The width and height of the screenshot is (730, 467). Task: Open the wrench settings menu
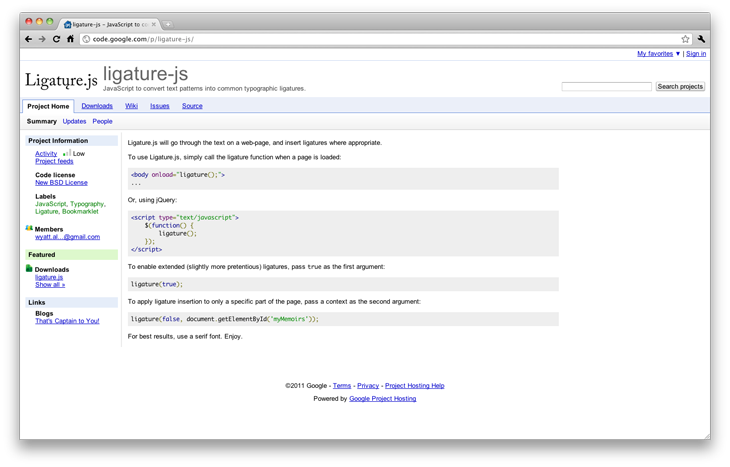[x=701, y=39]
